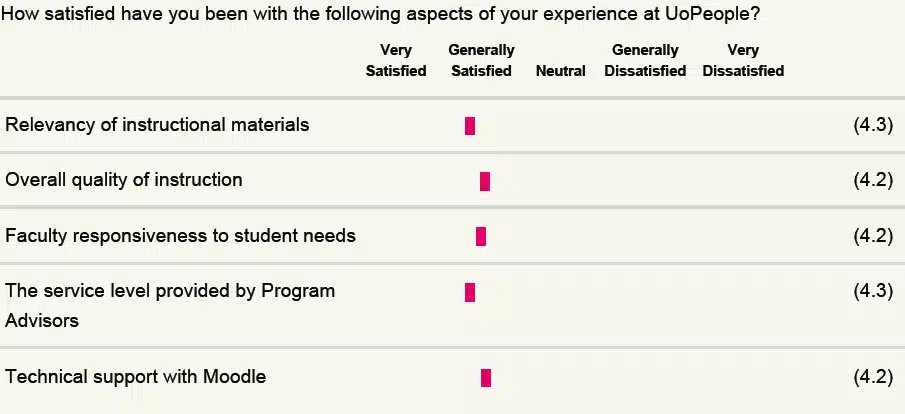Select the Generally Satisfied column header

tap(481, 61)
